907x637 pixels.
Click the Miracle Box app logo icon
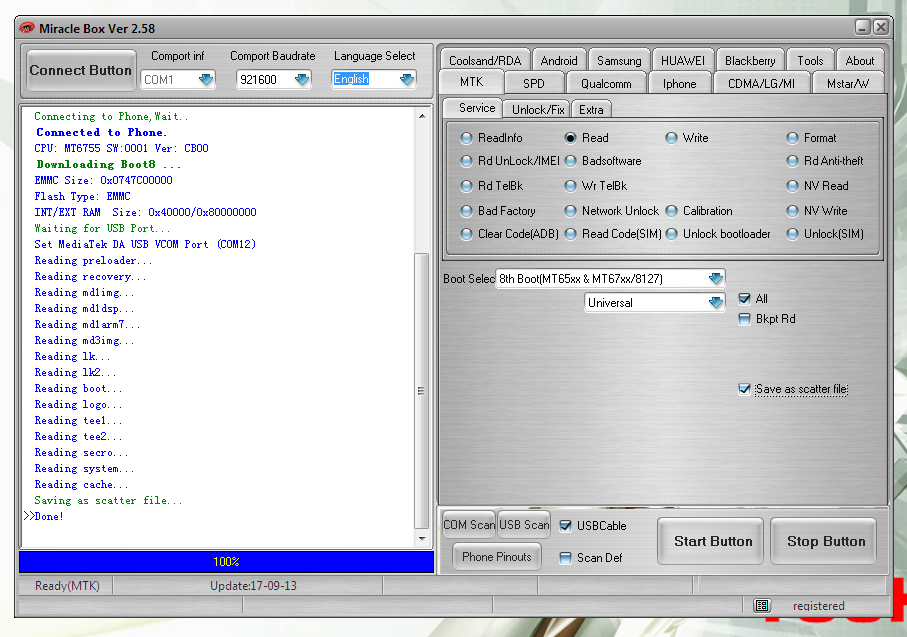(x=27, y=27)
